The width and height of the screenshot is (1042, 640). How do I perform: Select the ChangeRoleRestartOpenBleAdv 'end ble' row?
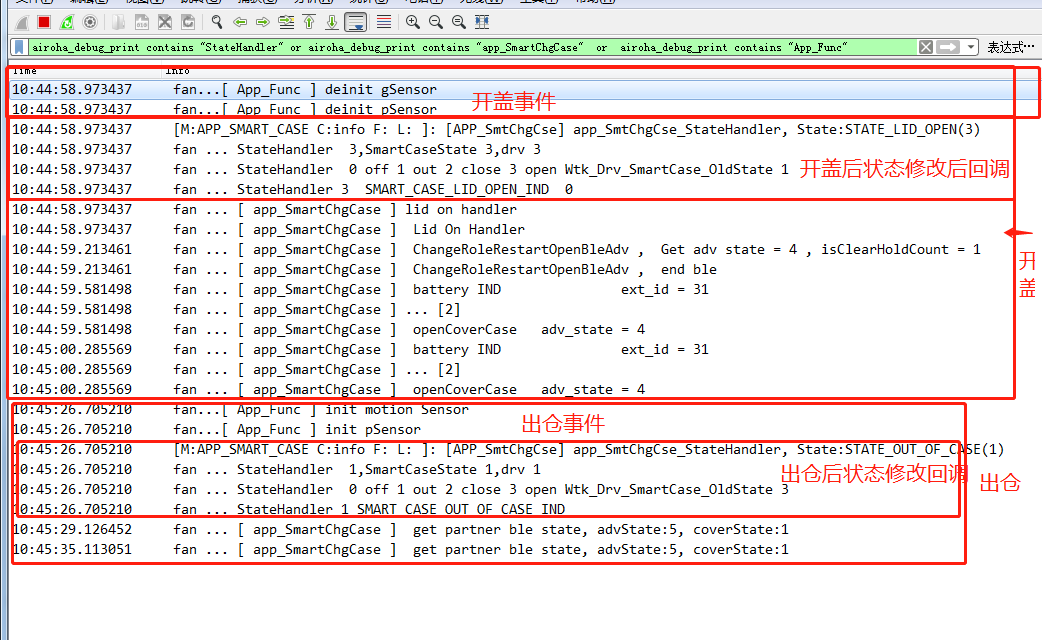(524, 269)
